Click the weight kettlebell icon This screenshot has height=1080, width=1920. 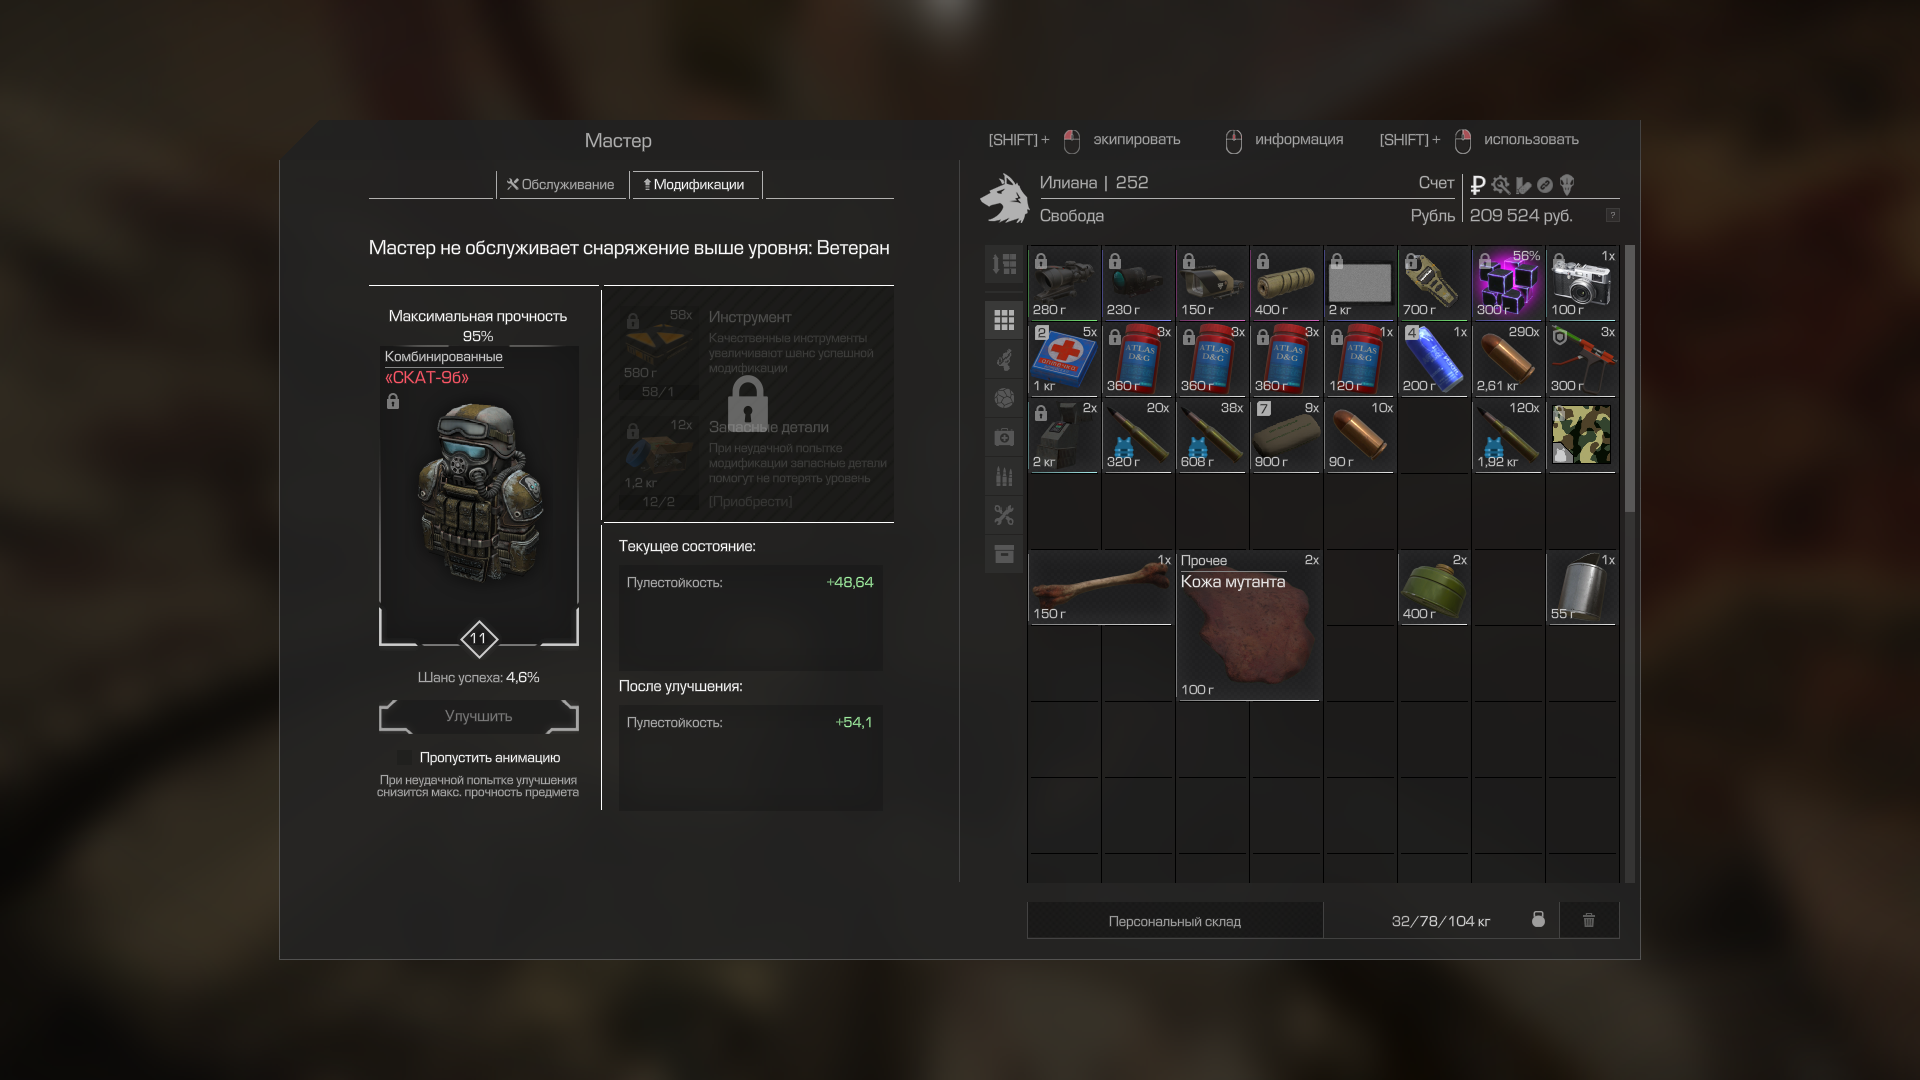[1538, 920]
